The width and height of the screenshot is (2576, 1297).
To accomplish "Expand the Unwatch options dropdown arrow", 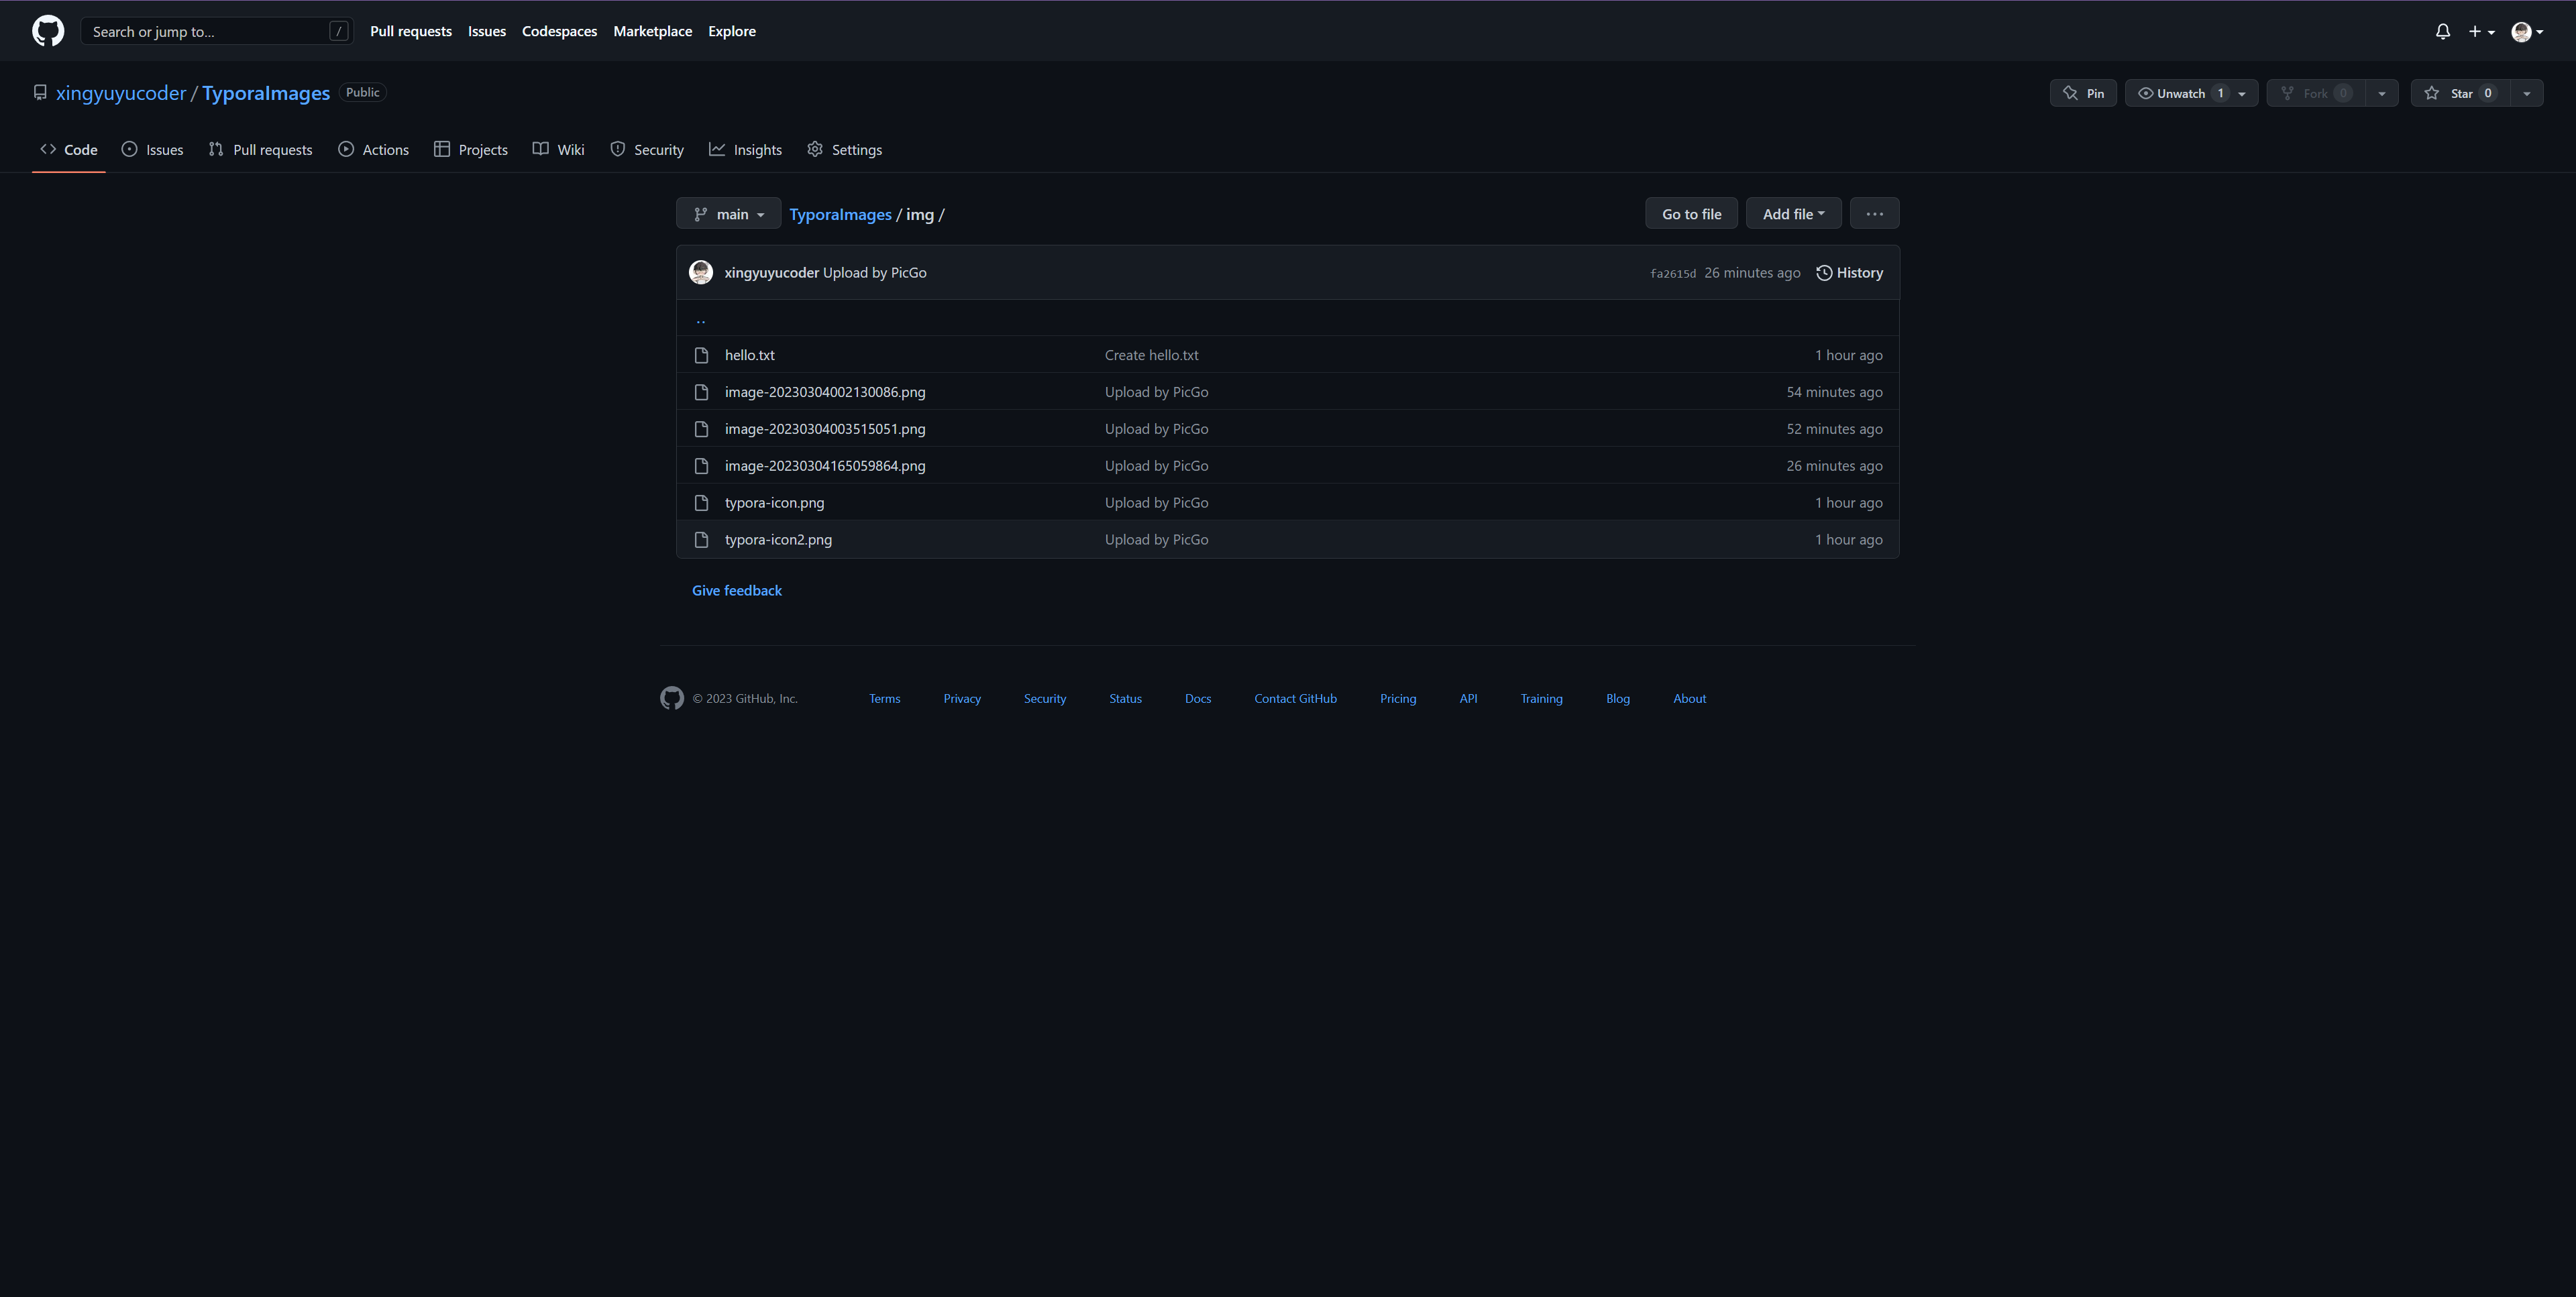I will click(2242, 93).
